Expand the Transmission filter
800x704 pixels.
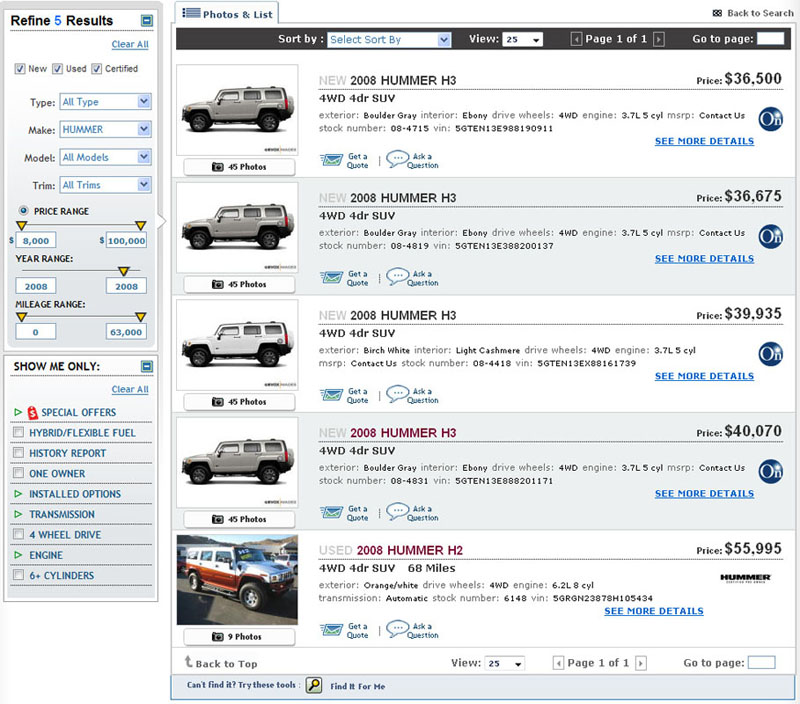tap(18, 514)
